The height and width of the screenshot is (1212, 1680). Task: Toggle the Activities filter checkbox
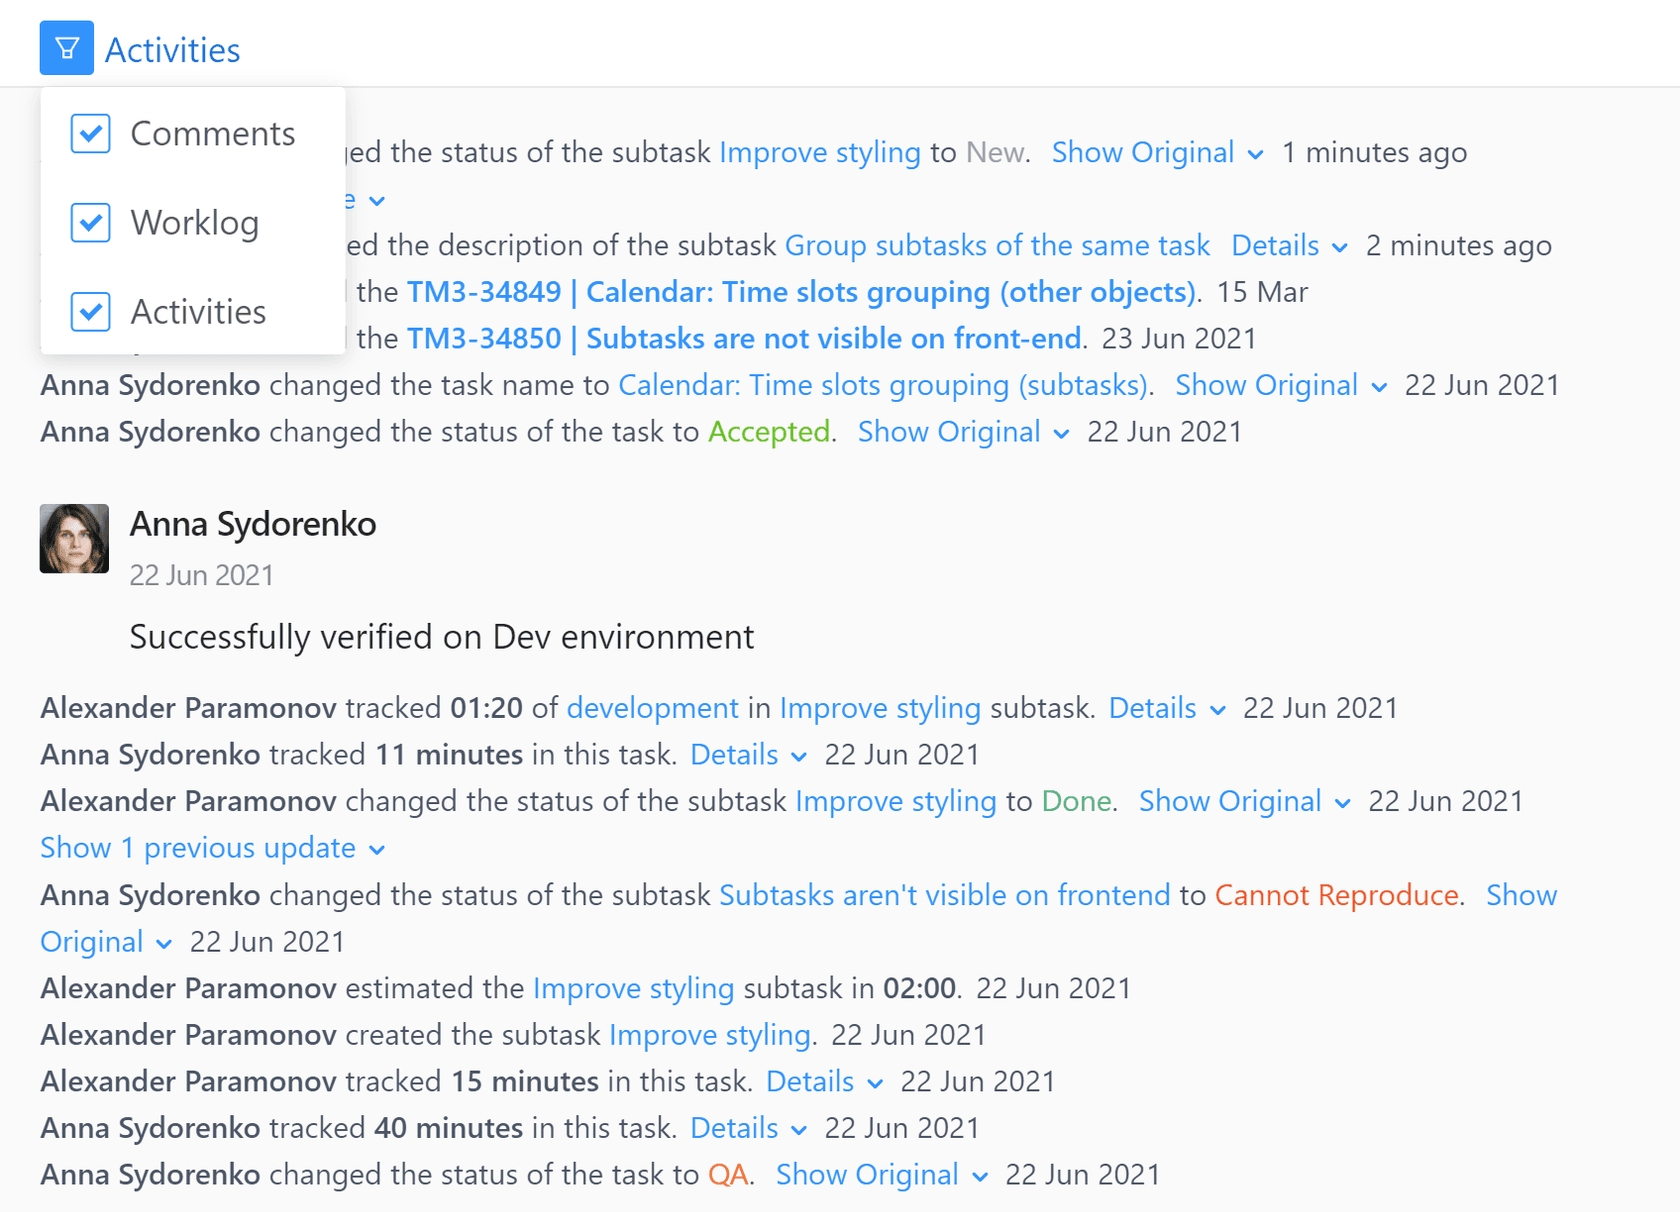91,311
